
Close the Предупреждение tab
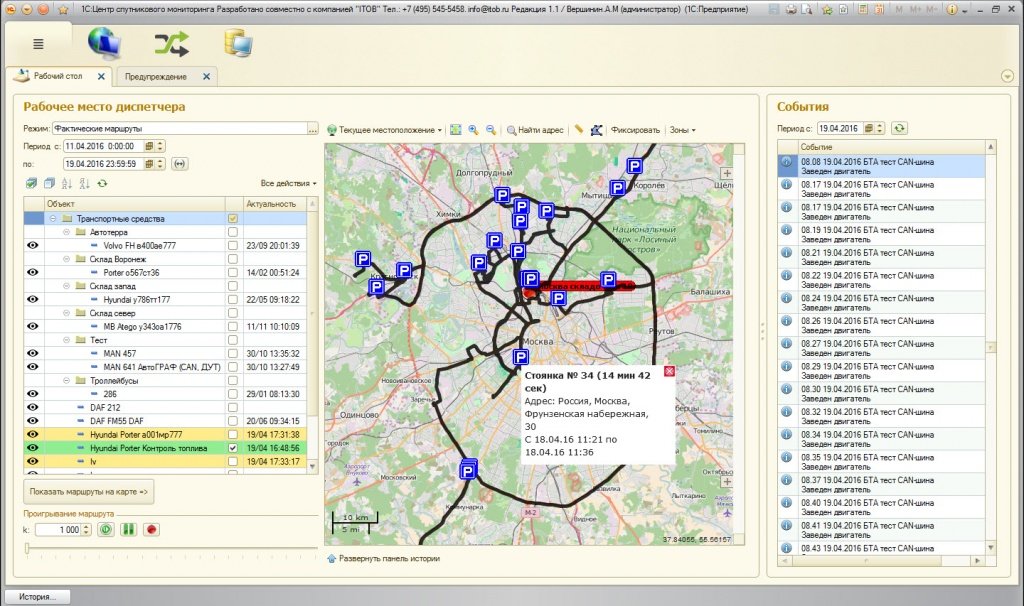(206, 76)
